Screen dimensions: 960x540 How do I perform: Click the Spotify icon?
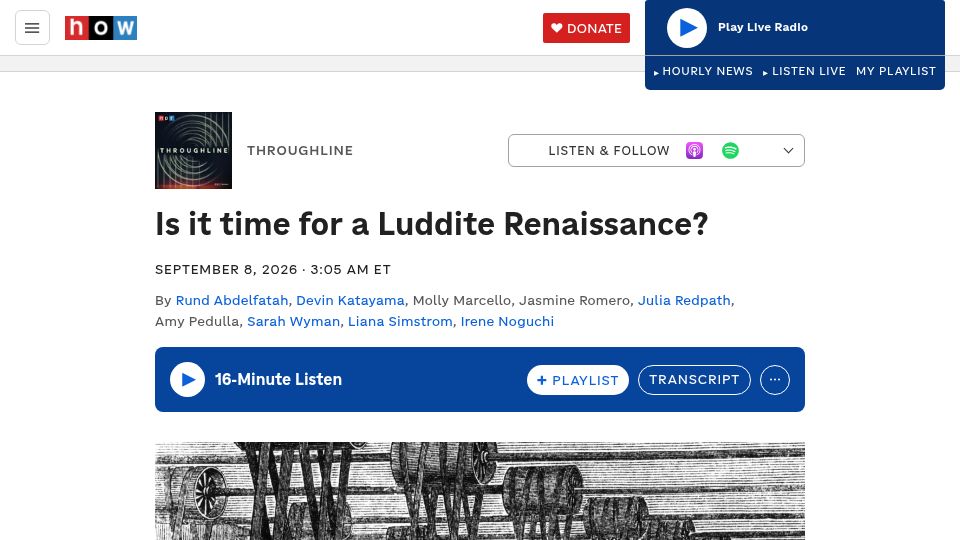pyautogui.click(x=730, y=151)
